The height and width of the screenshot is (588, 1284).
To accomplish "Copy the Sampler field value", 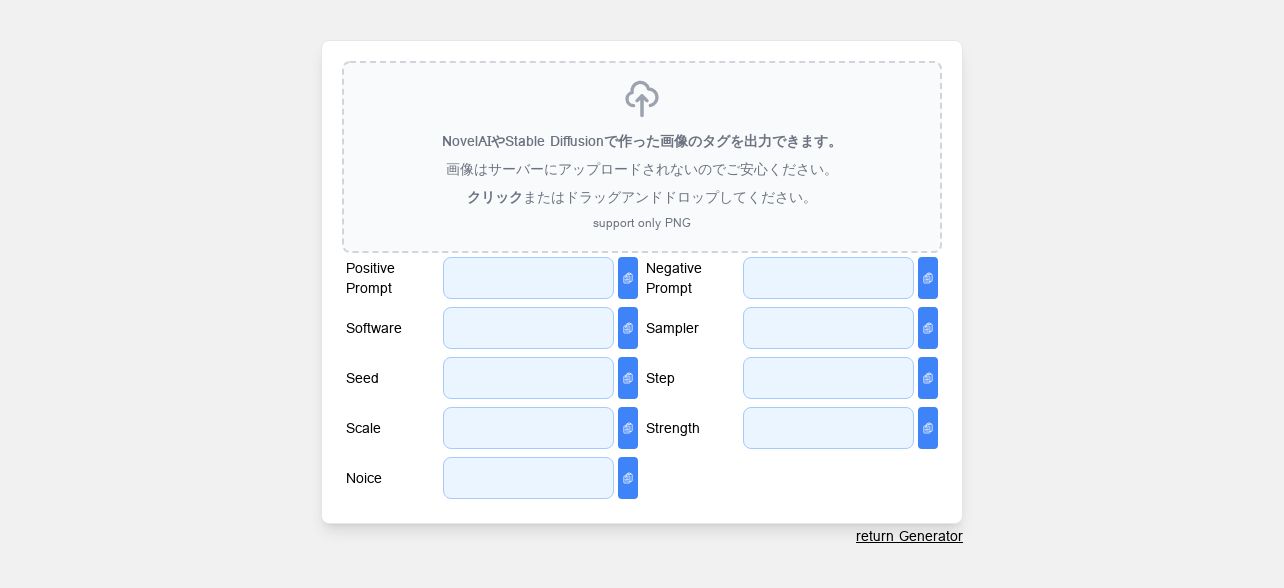I will (x=928, y=328).
